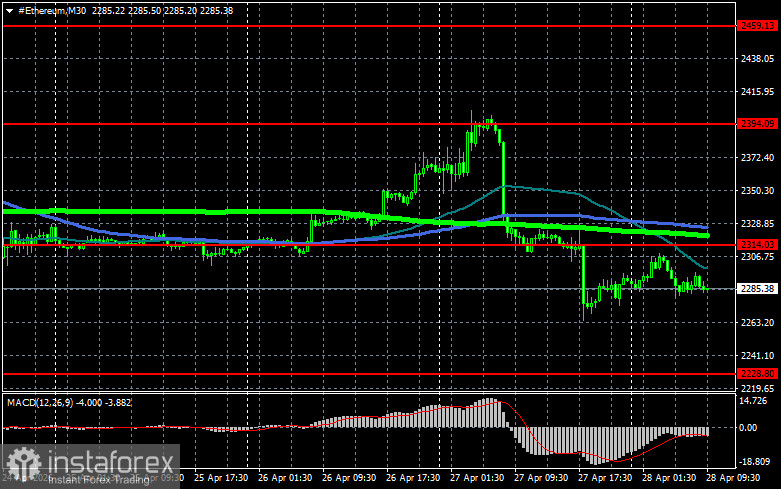Click the red 2228.80 level price tag
This screenshot has height=489, width=781.
pyautogui.click(x=757, y=373)
